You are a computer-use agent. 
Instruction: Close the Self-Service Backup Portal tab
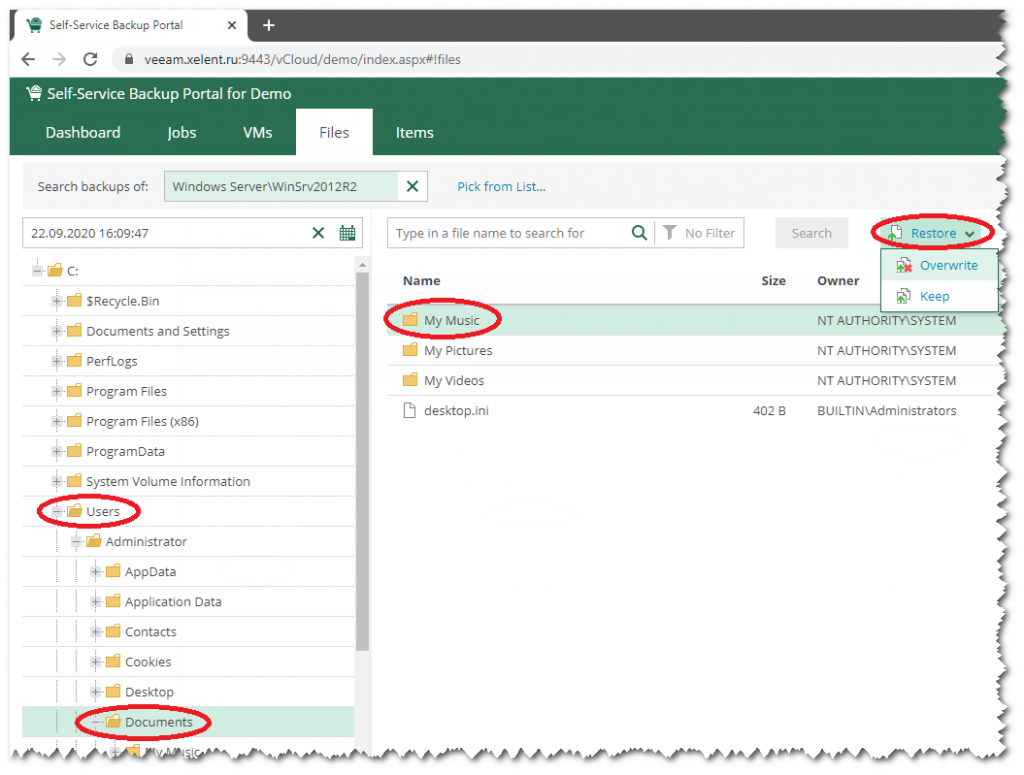point(232,25)
